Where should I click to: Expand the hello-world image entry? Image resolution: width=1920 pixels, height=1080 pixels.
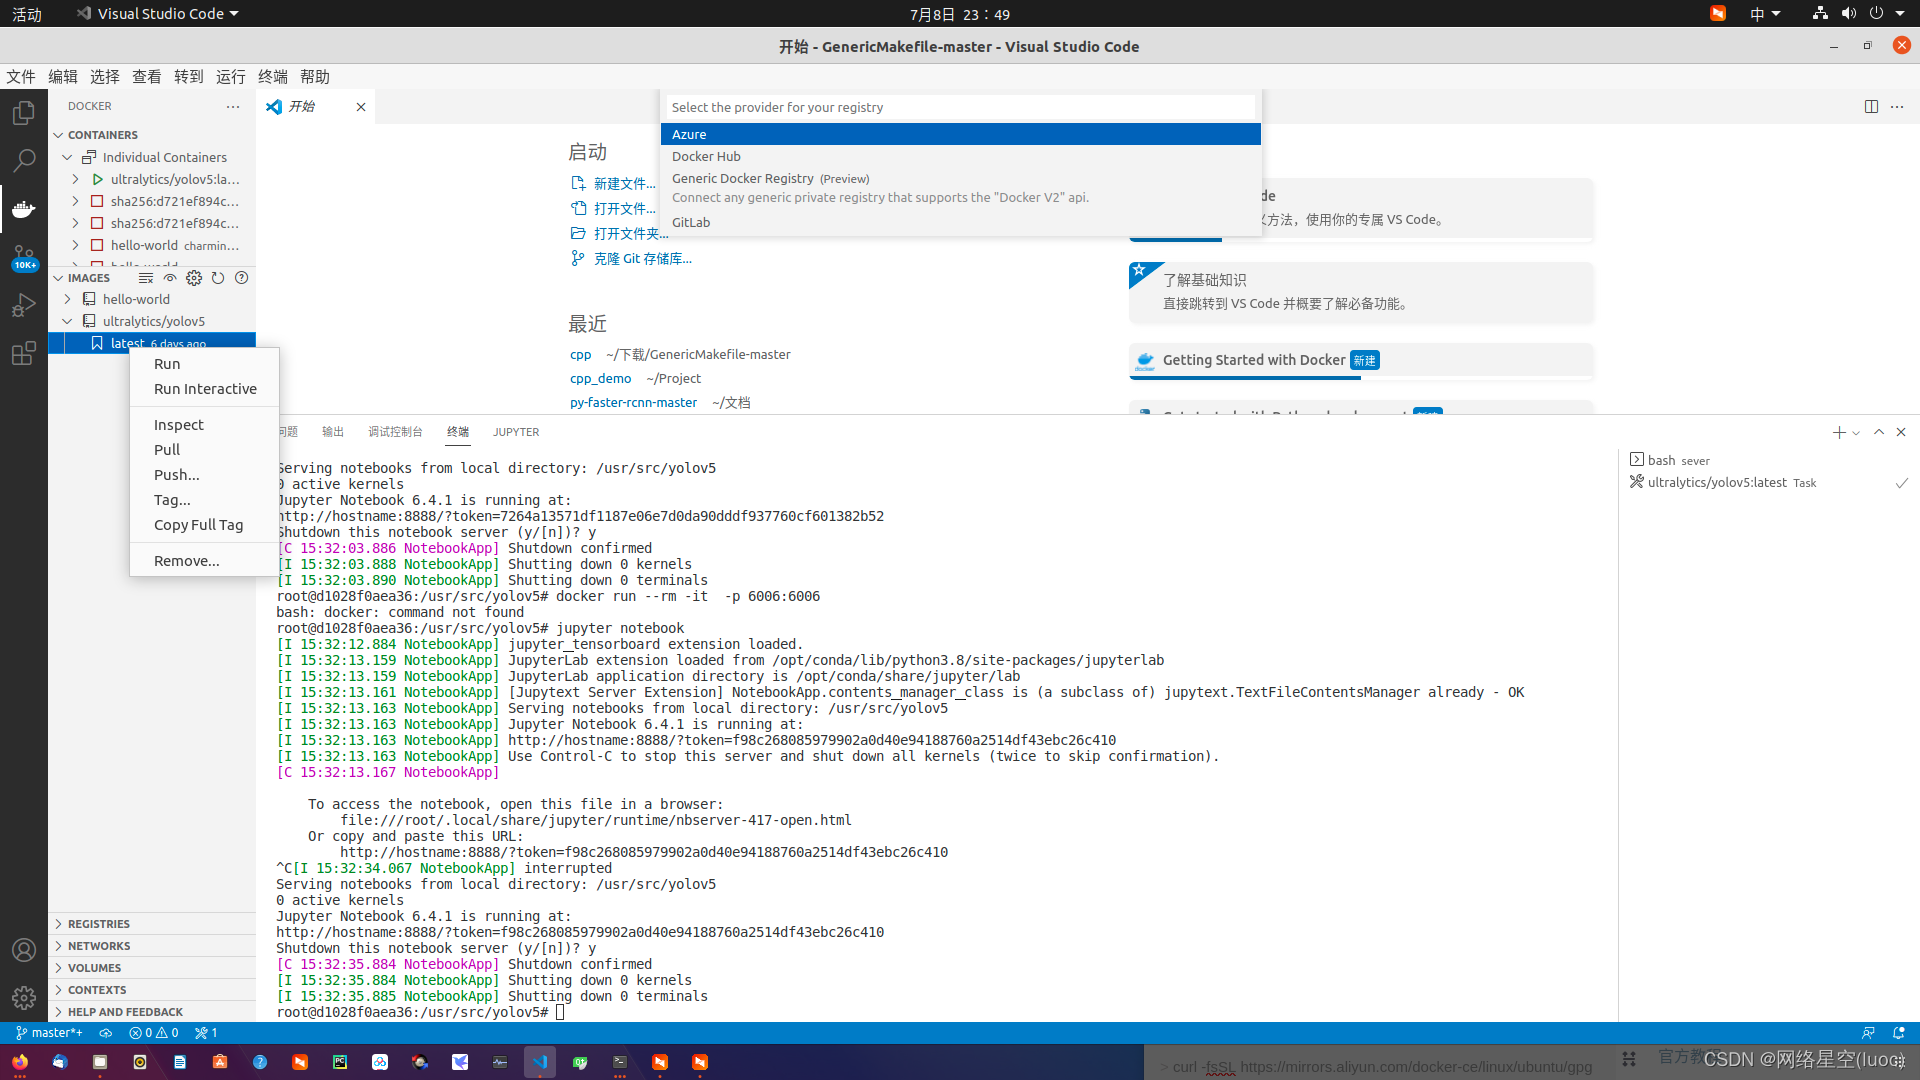click(x=66, y=298)
